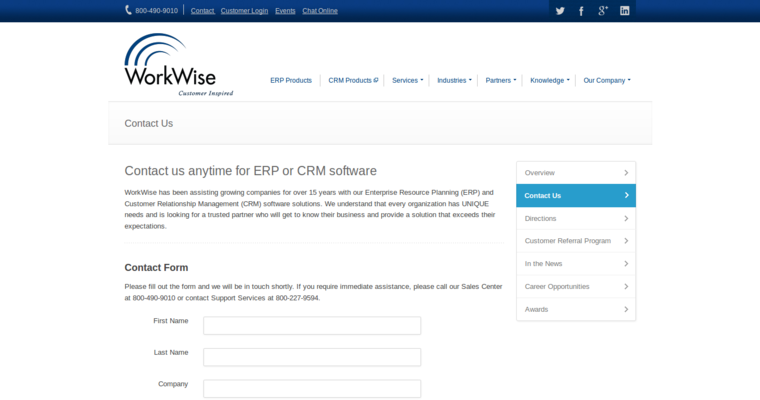The image size is (760, 400).
Task: Select Directions in the sidebar
Action: pos(576,218)
